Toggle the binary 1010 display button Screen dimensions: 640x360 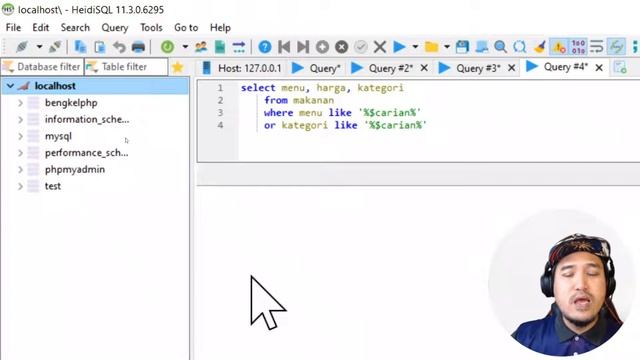click(x=578, y=47)
